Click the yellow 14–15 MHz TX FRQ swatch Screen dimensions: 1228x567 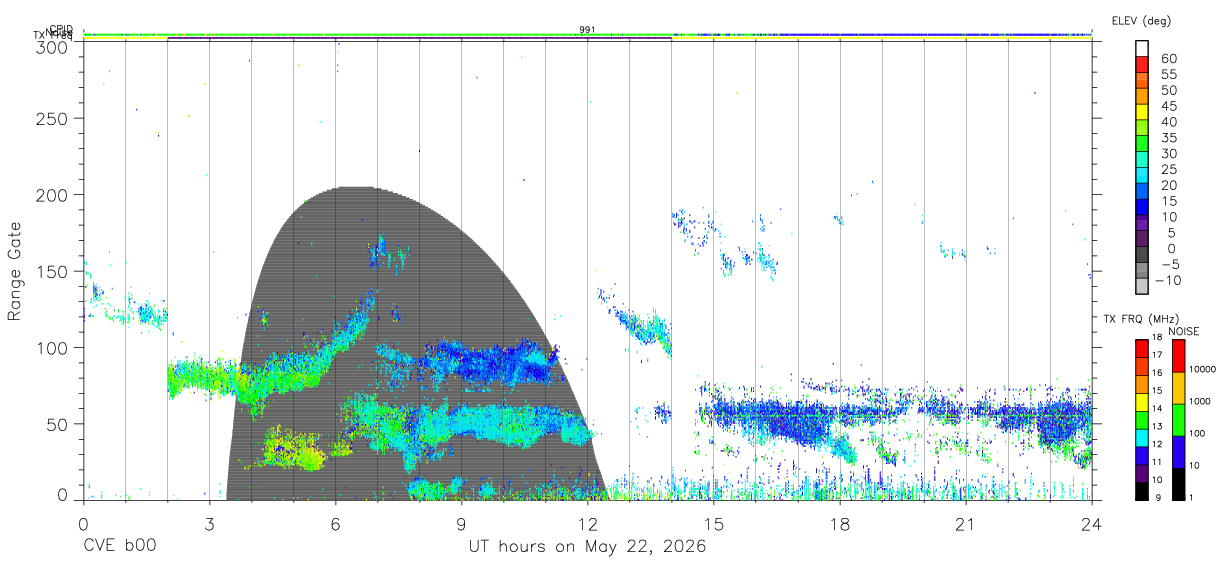[1142, 400]
